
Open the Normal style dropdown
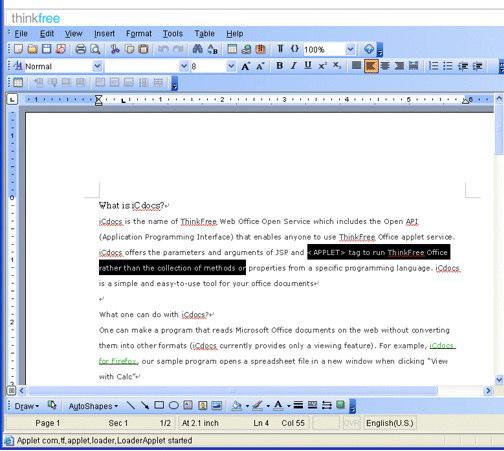point(97,66)
